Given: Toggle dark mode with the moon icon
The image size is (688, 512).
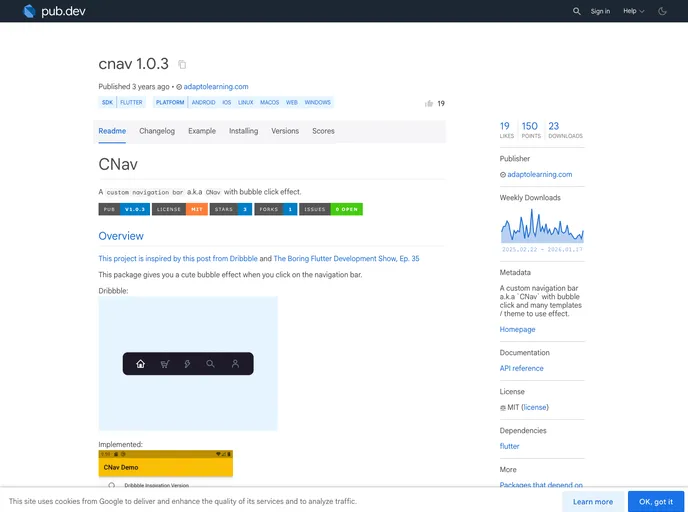Looking at the screenshot, I should point(662,11).
